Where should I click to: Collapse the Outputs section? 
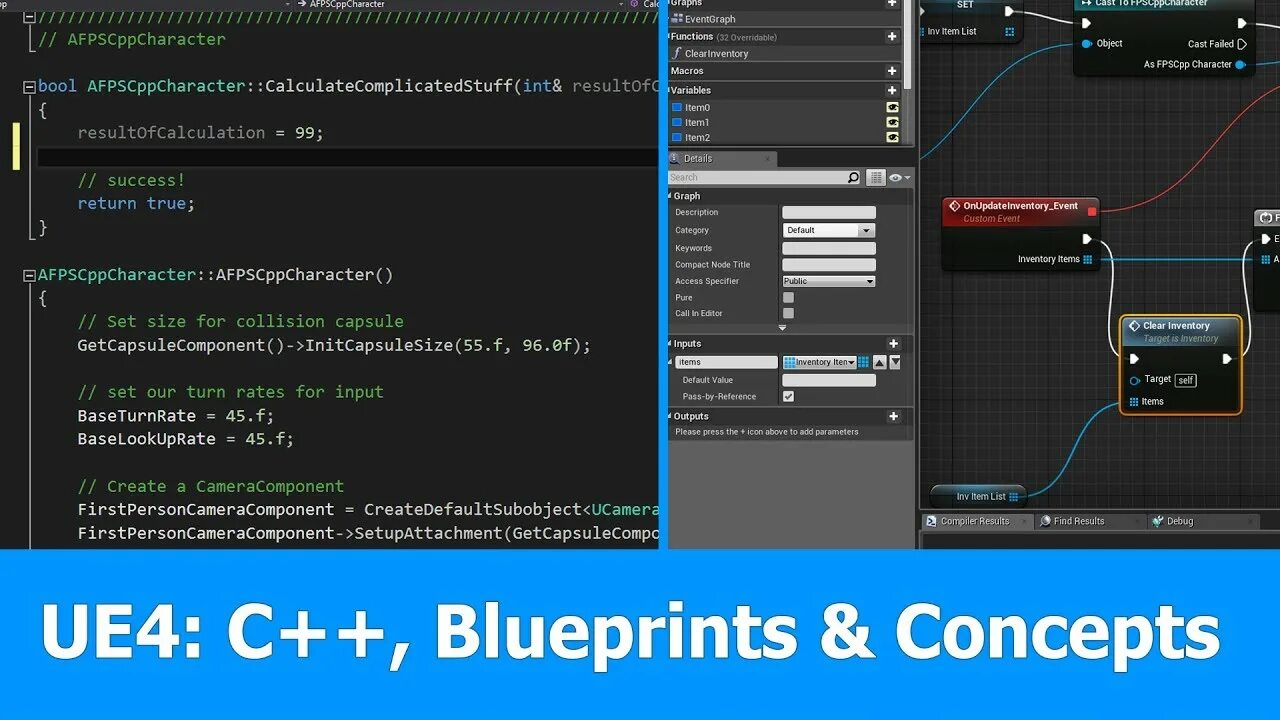[671, 416]
